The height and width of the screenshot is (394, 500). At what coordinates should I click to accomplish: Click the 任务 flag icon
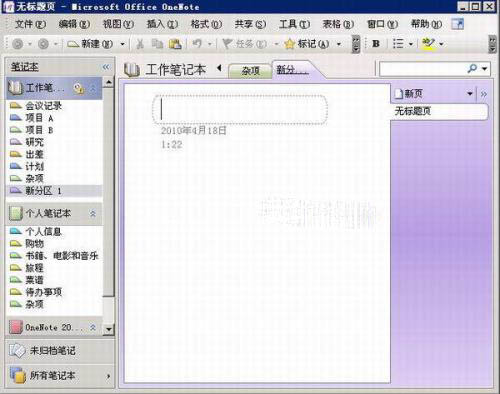tap(227, 44)
